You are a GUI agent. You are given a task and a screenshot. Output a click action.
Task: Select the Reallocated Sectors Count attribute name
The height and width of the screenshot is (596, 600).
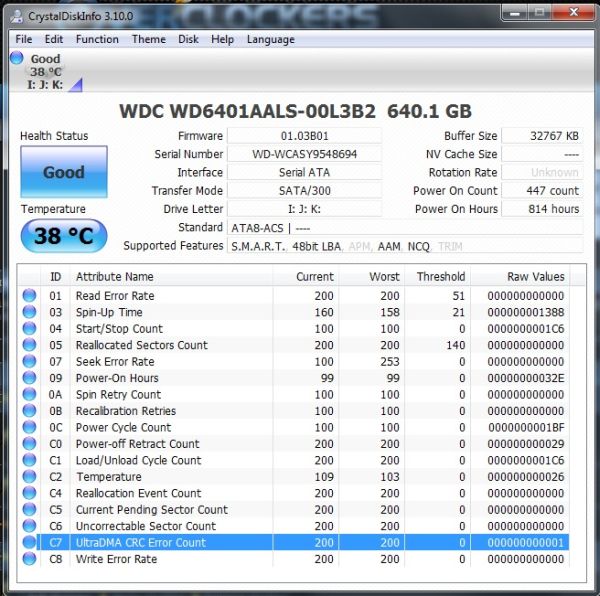[142, 345]
